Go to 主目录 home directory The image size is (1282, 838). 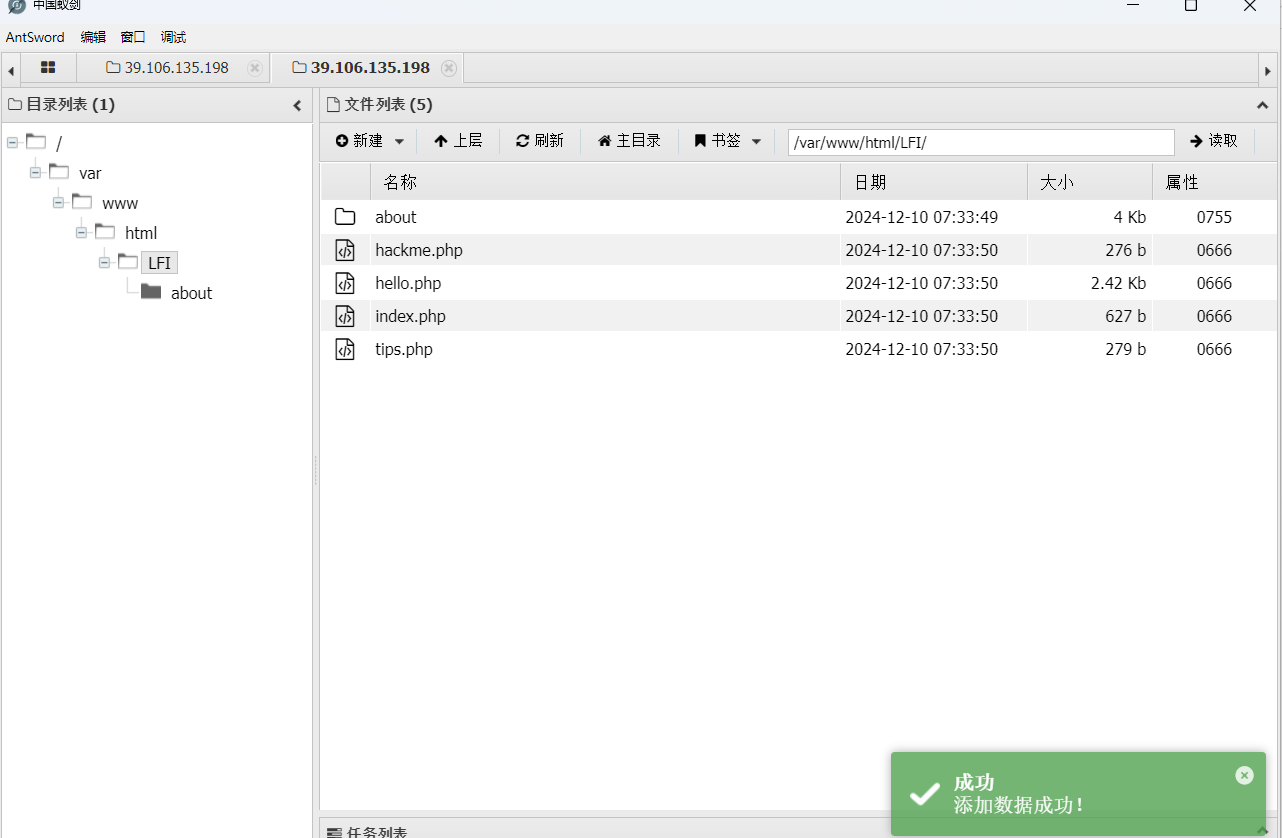pos(630,141)
